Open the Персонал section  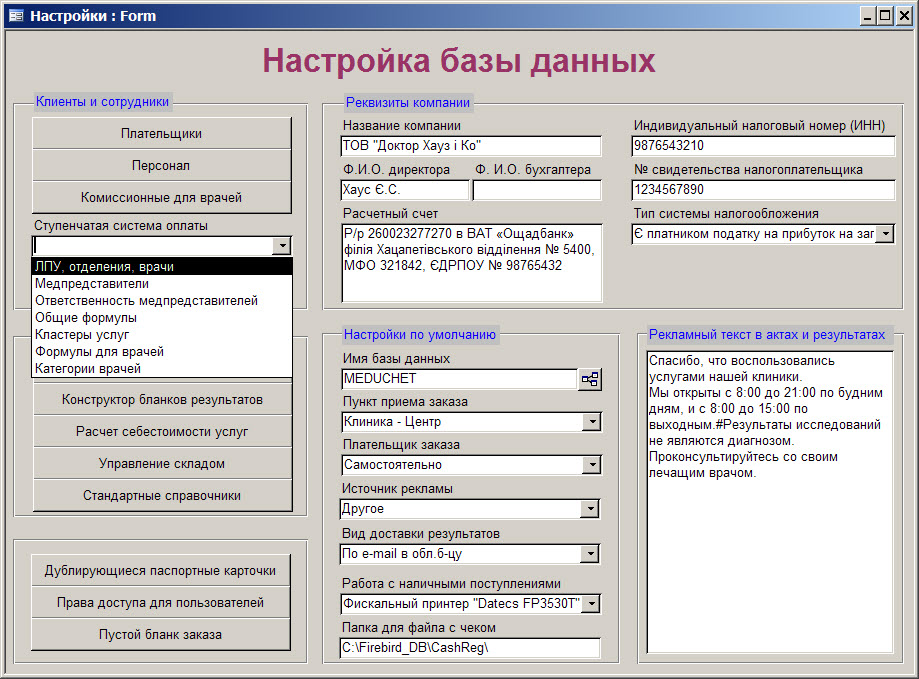tap(161, 165)
